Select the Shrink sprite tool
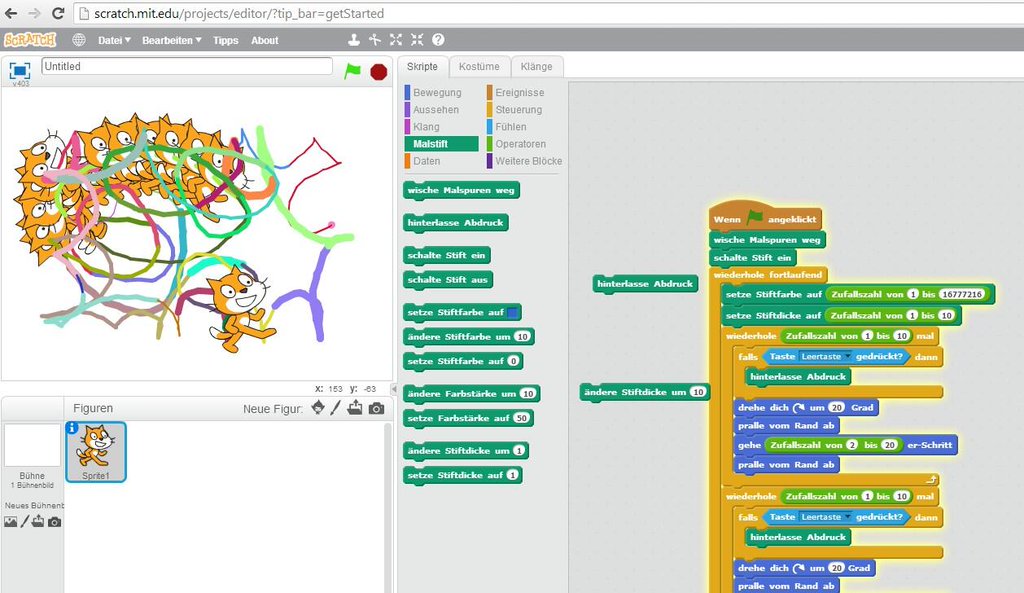1024x593 pixels. point(417,40)
